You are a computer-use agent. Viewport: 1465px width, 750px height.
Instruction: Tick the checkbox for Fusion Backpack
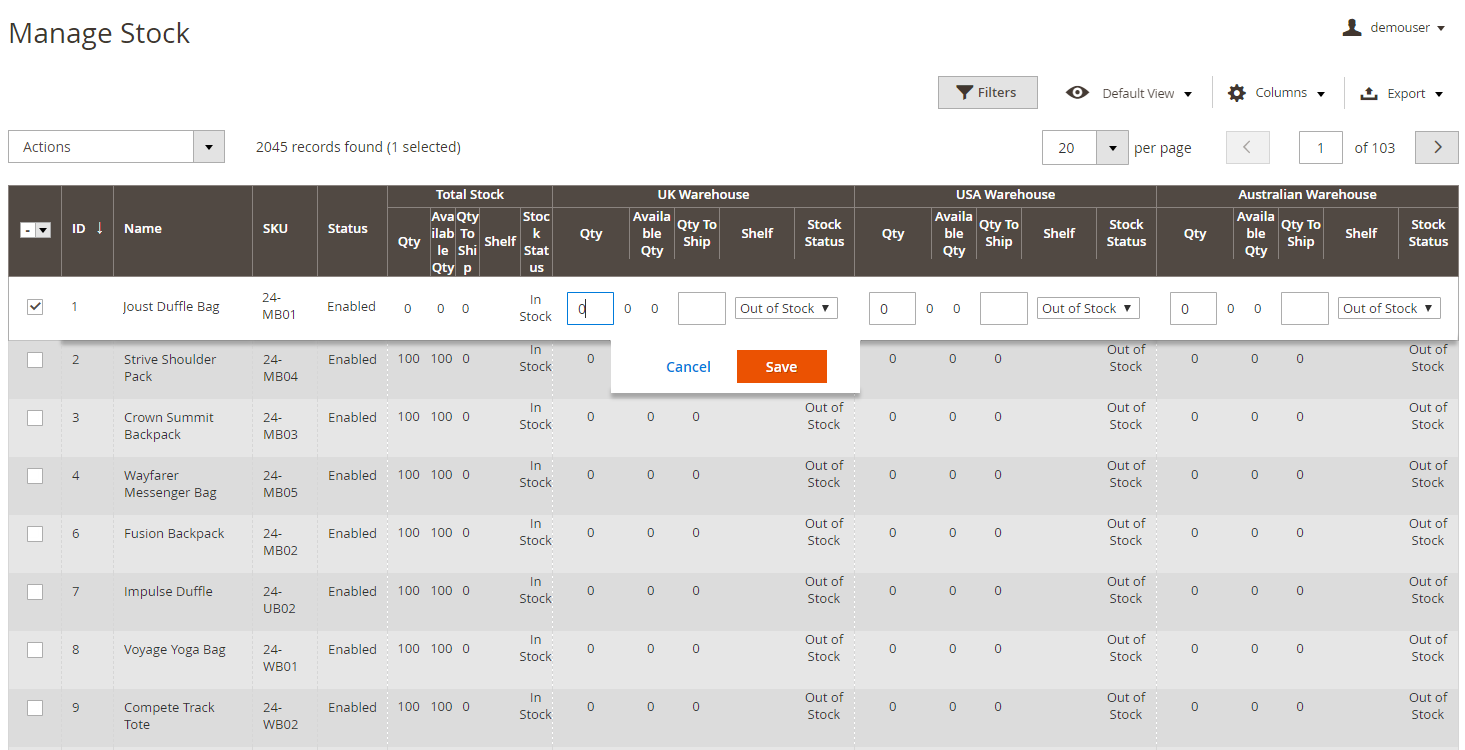(x=35, y=534)
